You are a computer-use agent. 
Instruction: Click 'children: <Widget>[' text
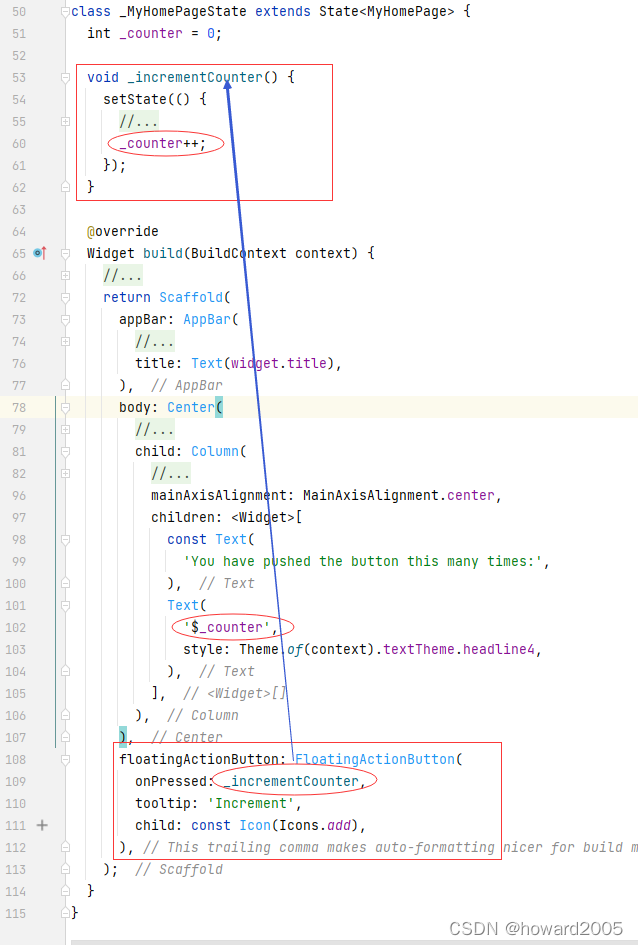pos(227,517)
